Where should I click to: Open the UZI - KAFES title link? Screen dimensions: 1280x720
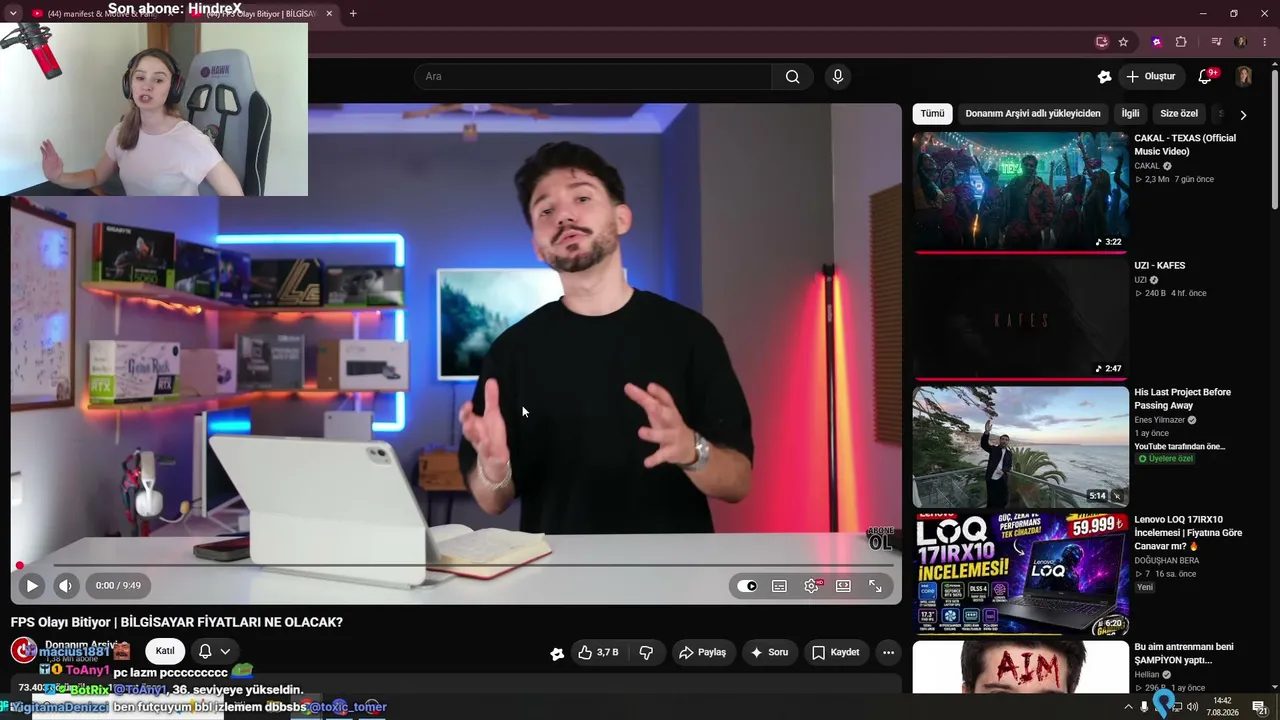[1159, 265]
